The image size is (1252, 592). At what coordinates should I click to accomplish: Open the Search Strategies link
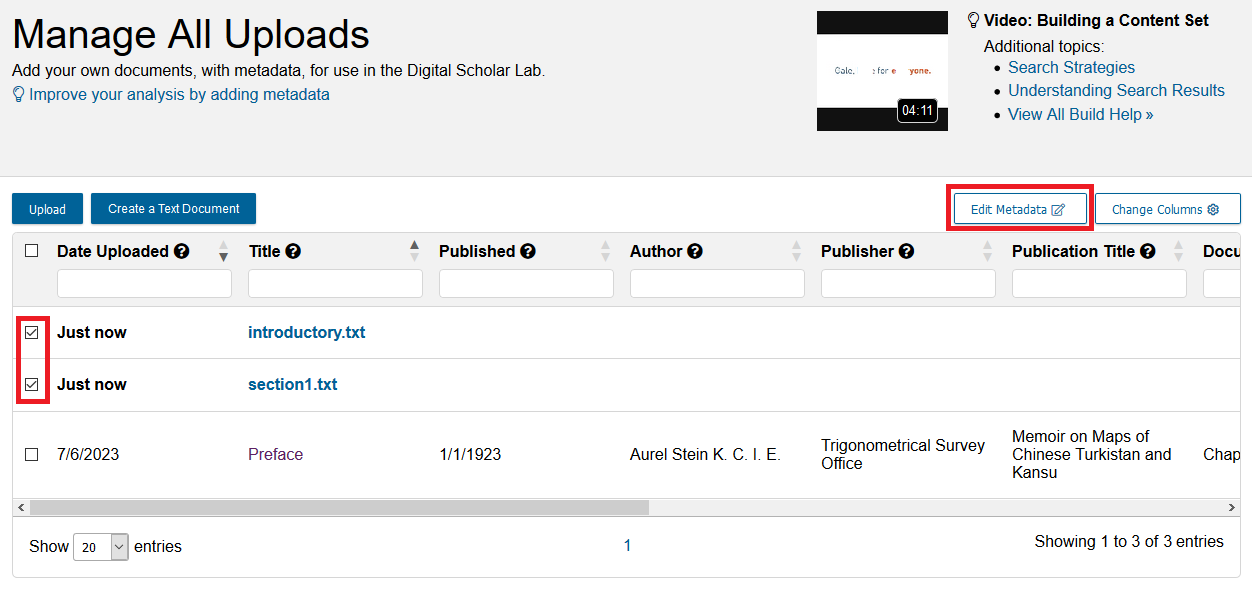1070,67
